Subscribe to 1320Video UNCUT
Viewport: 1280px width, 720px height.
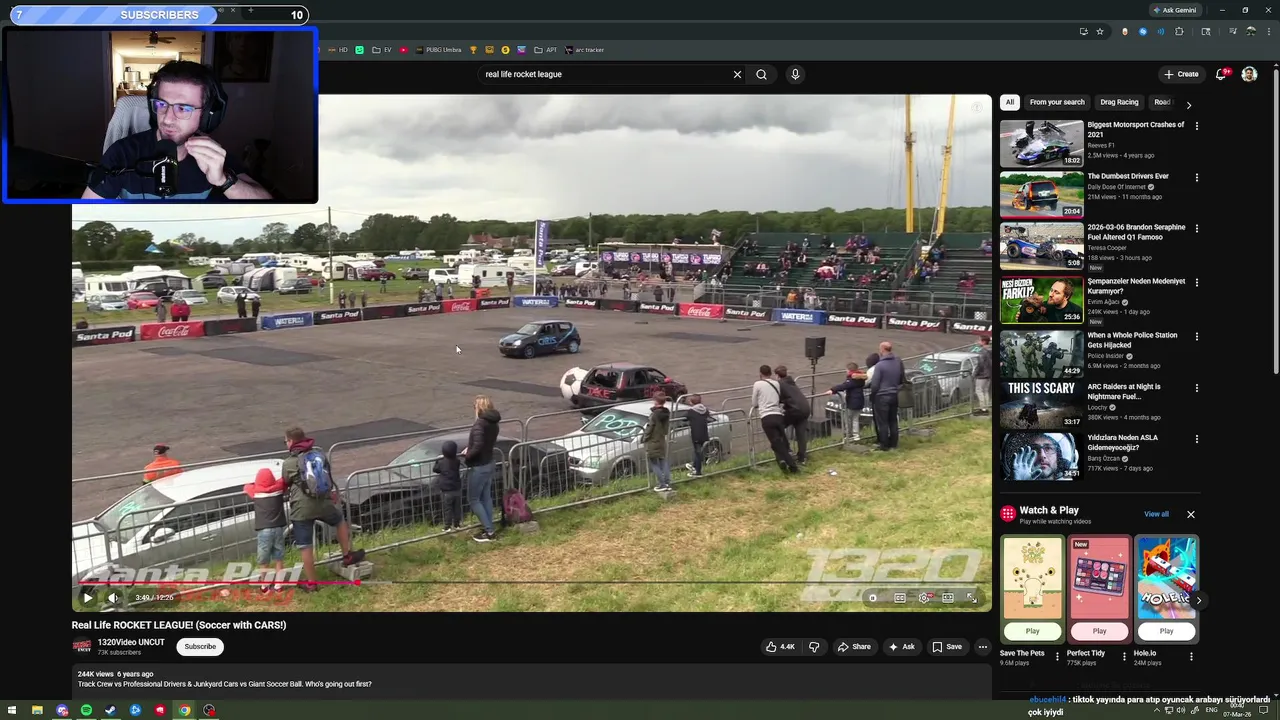pyautogui.click(x=200, y=647)
